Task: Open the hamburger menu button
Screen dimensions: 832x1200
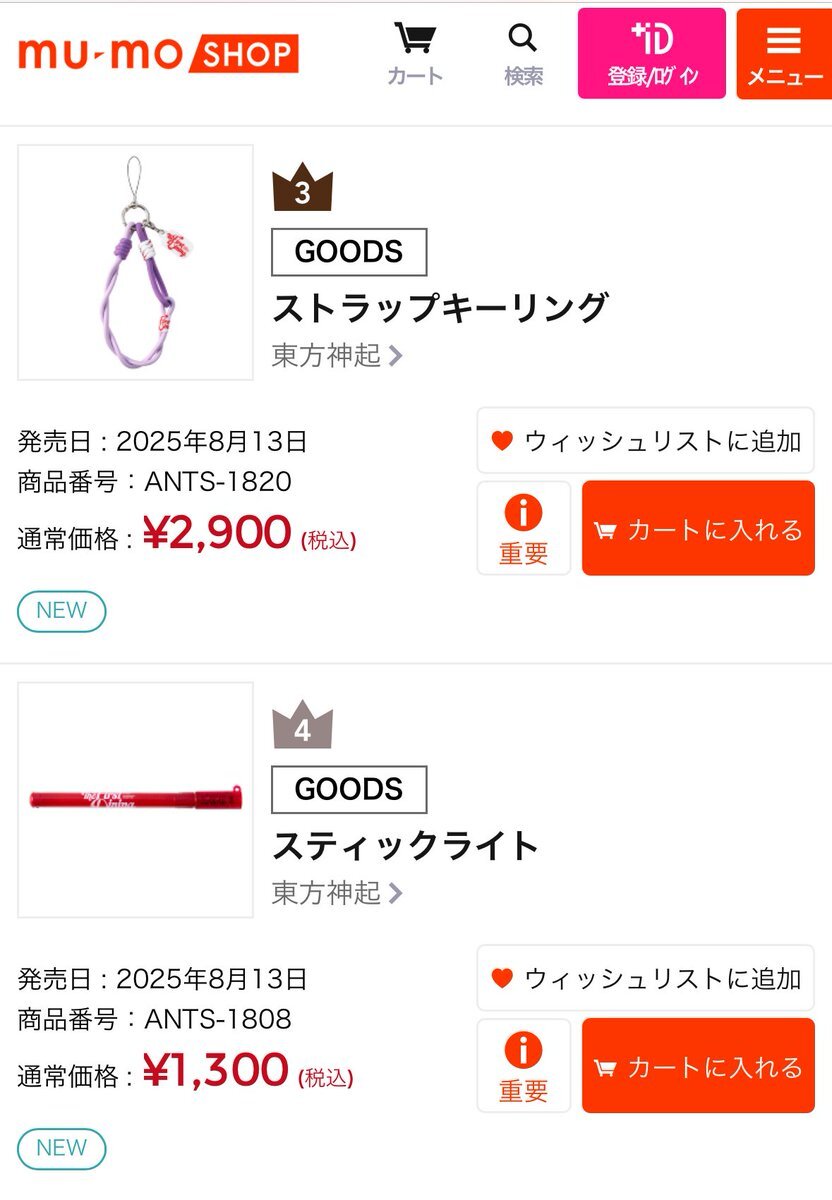Action: click(784, 54)
